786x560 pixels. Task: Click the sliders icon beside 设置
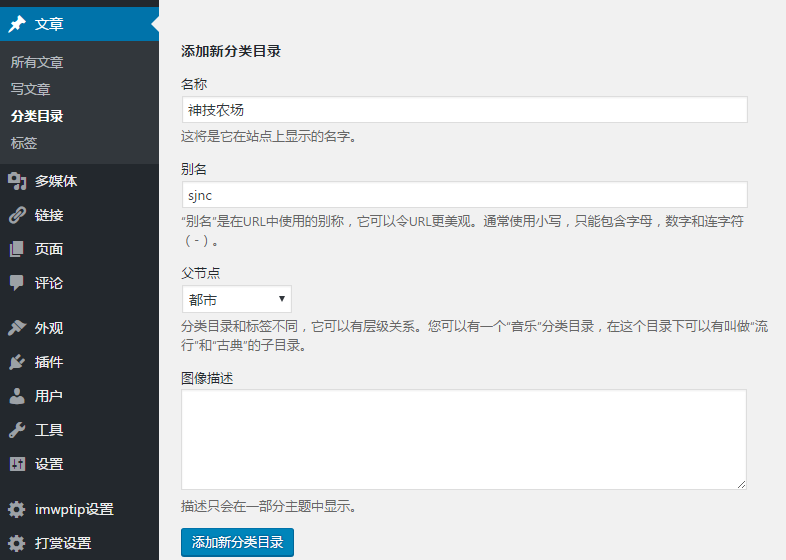pyautogui.click(x=17, y=464)
